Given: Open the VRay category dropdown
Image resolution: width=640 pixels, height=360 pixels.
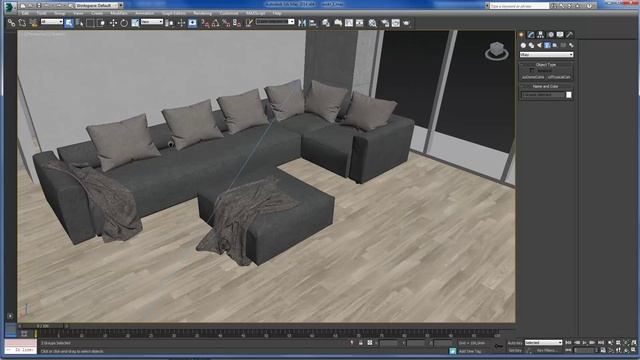Looking at the screenshot, I should point(547,55).
